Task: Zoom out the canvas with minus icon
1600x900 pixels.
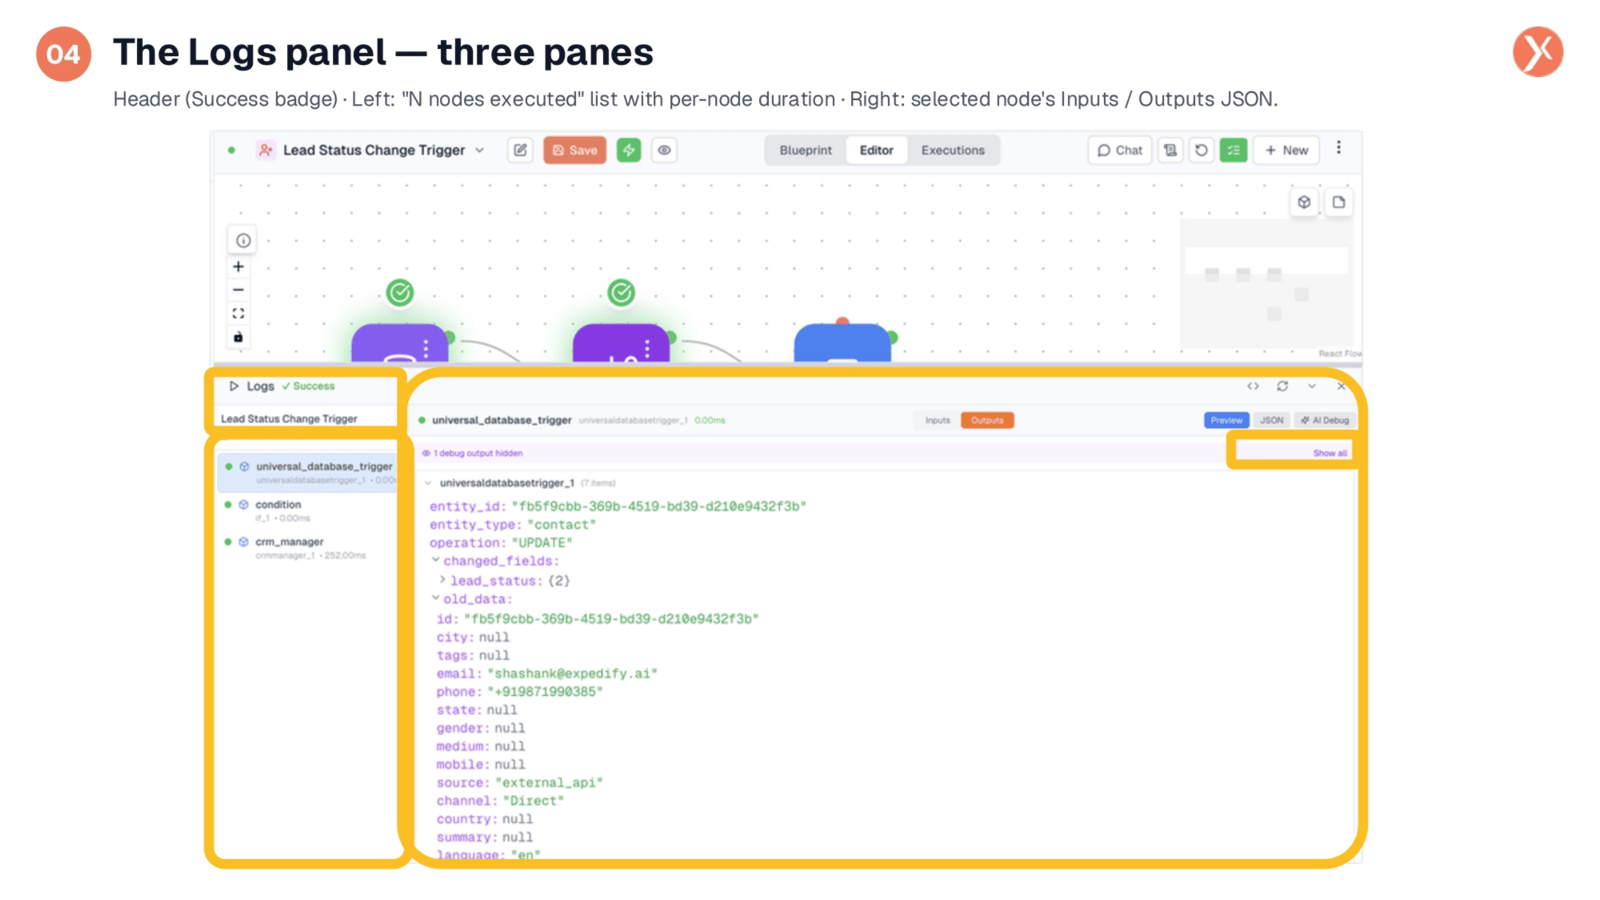Action: (238, 290)
